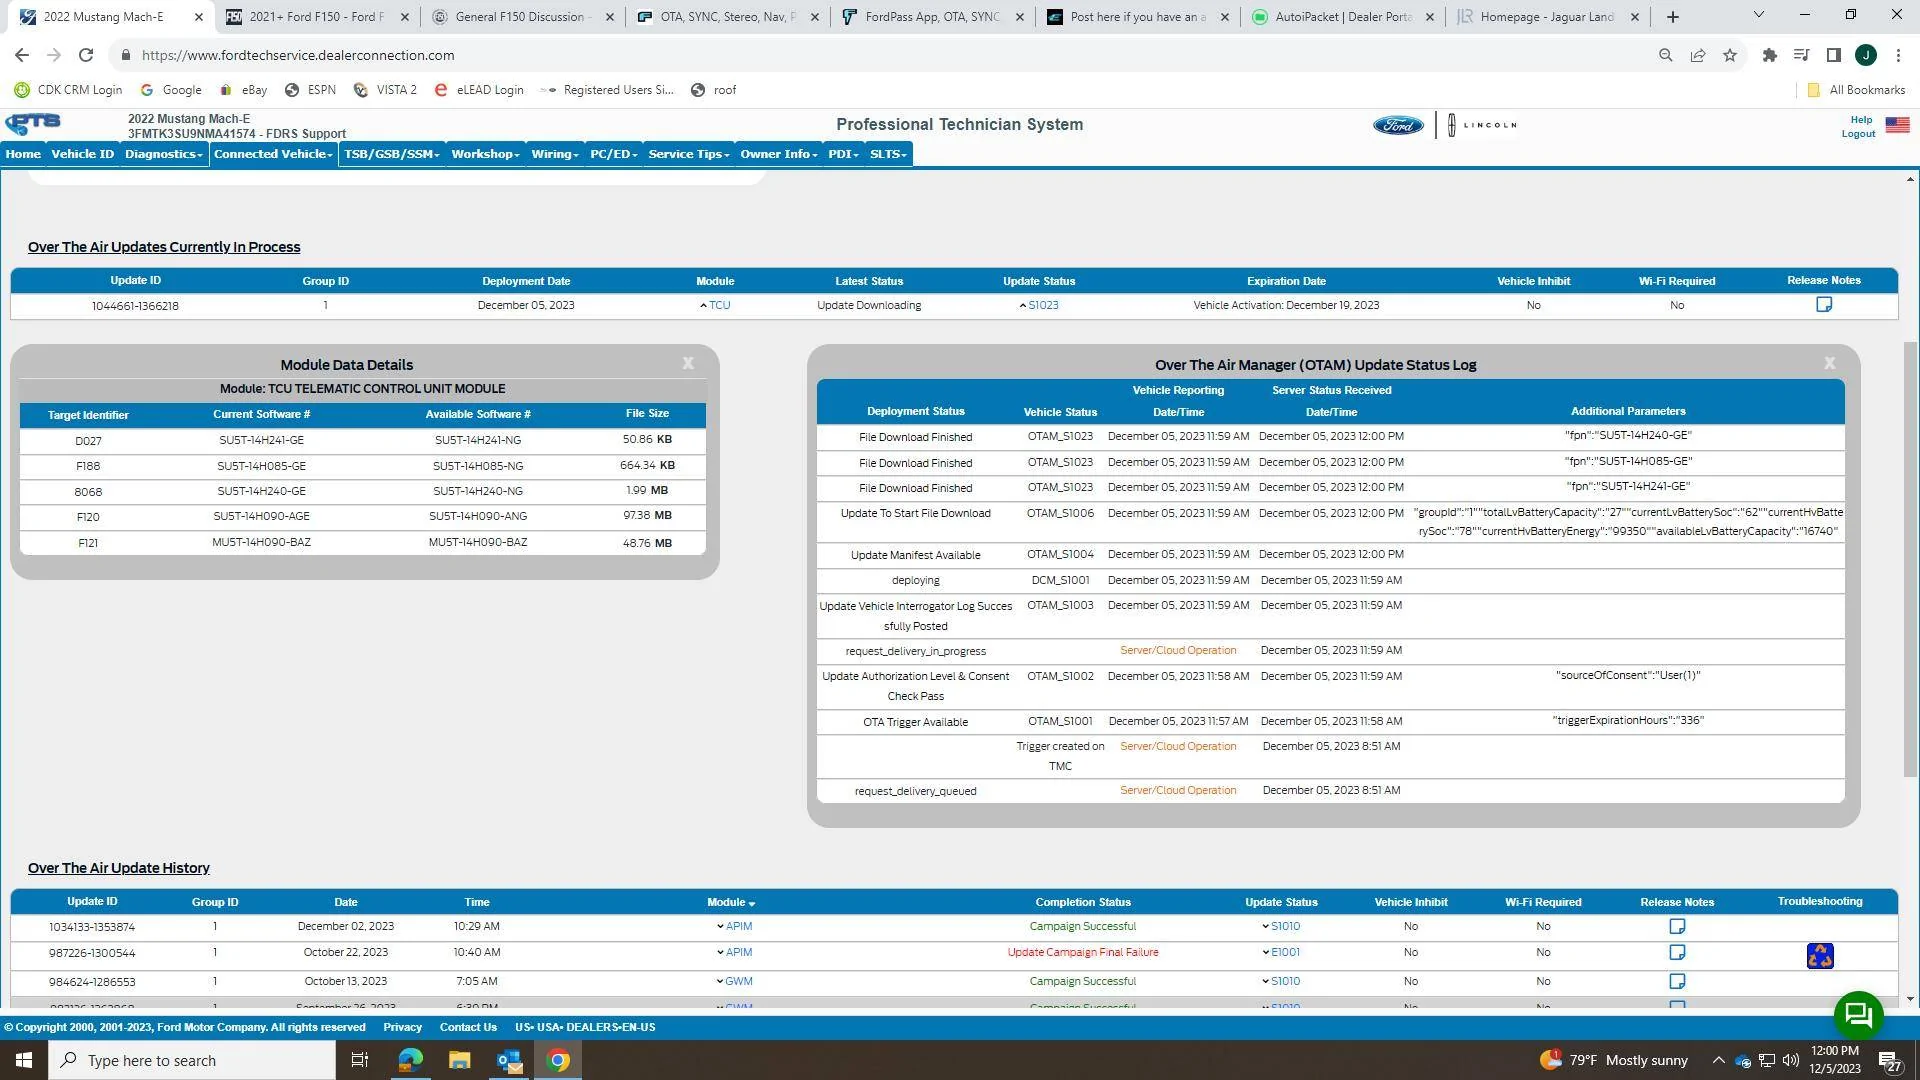1920x1080 pixels.
Task: Click the Ford oval logo
Action: [x=1398, y=125]
